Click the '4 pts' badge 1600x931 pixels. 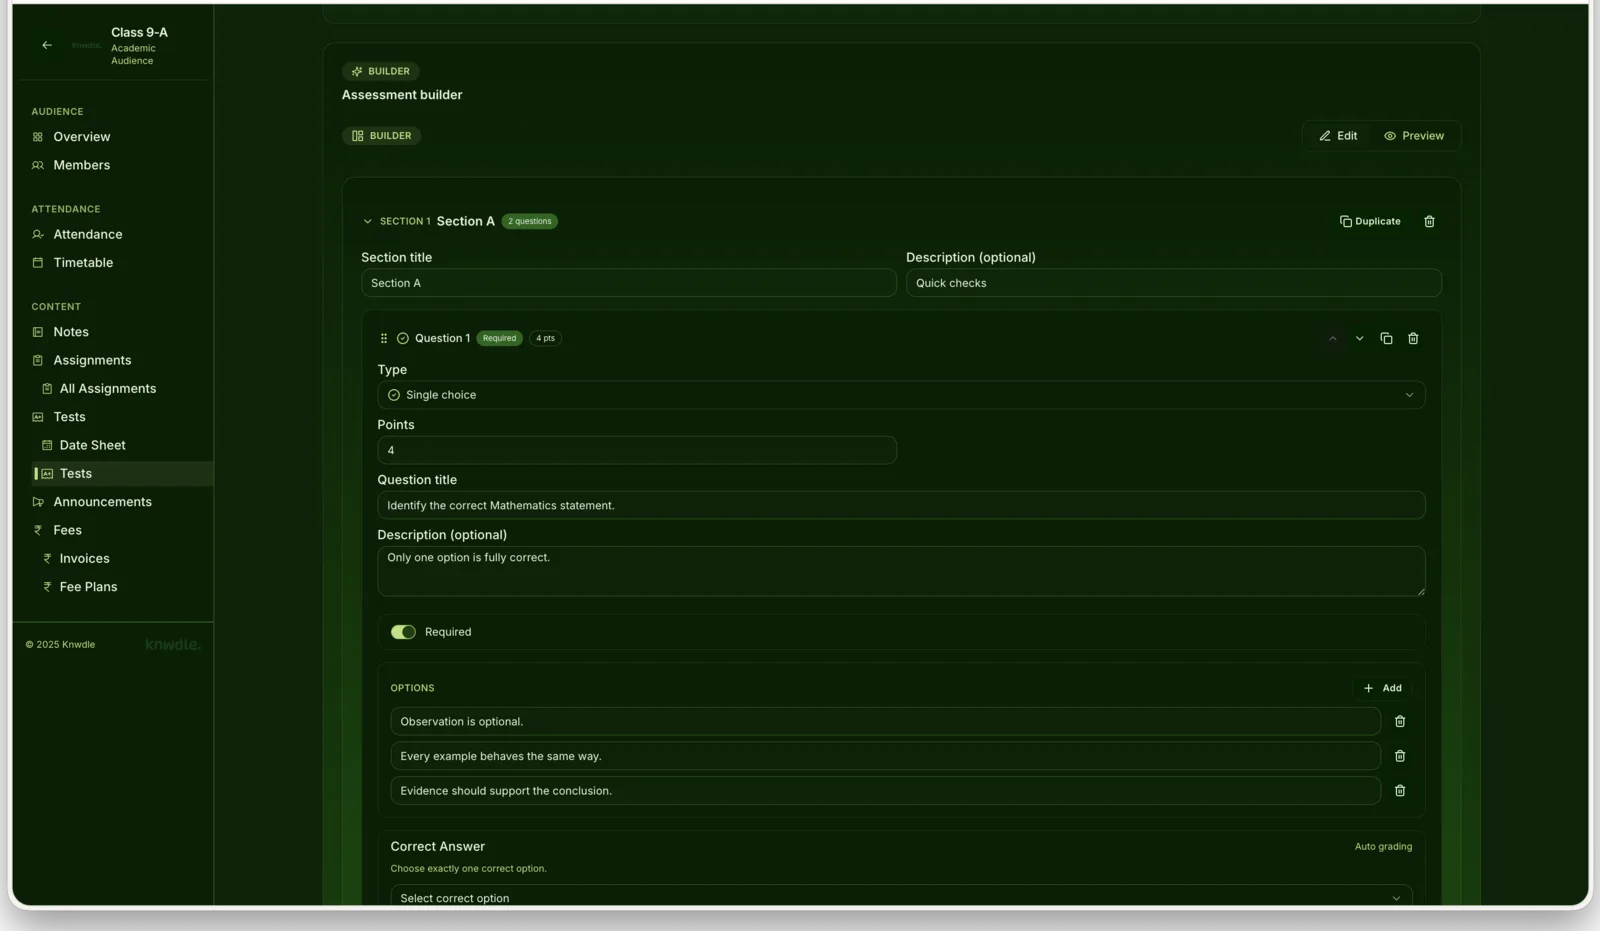[x=545, y=339]
